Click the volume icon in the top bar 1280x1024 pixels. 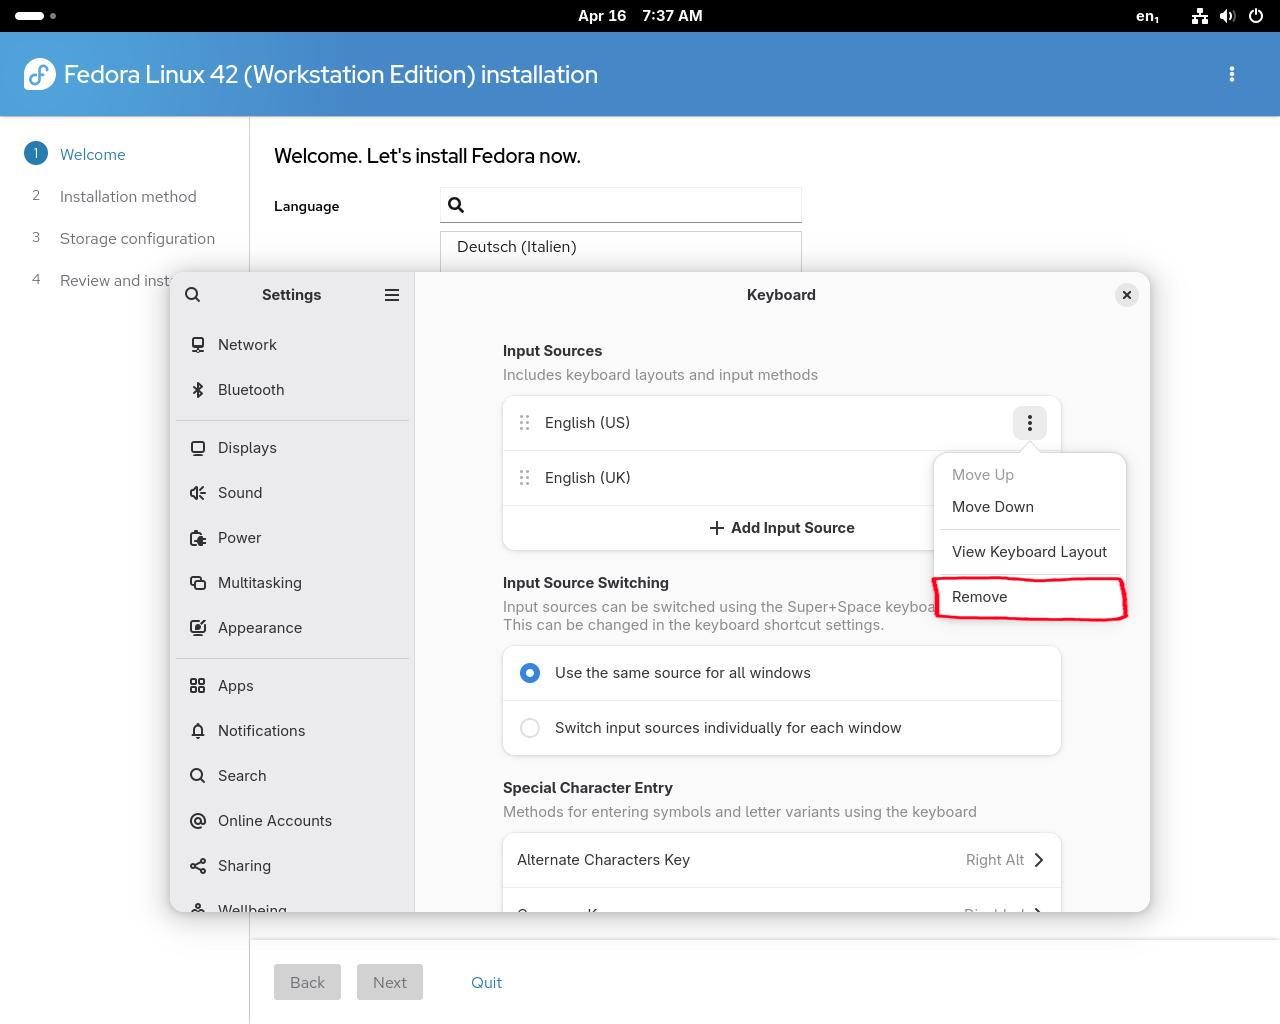1228,16
